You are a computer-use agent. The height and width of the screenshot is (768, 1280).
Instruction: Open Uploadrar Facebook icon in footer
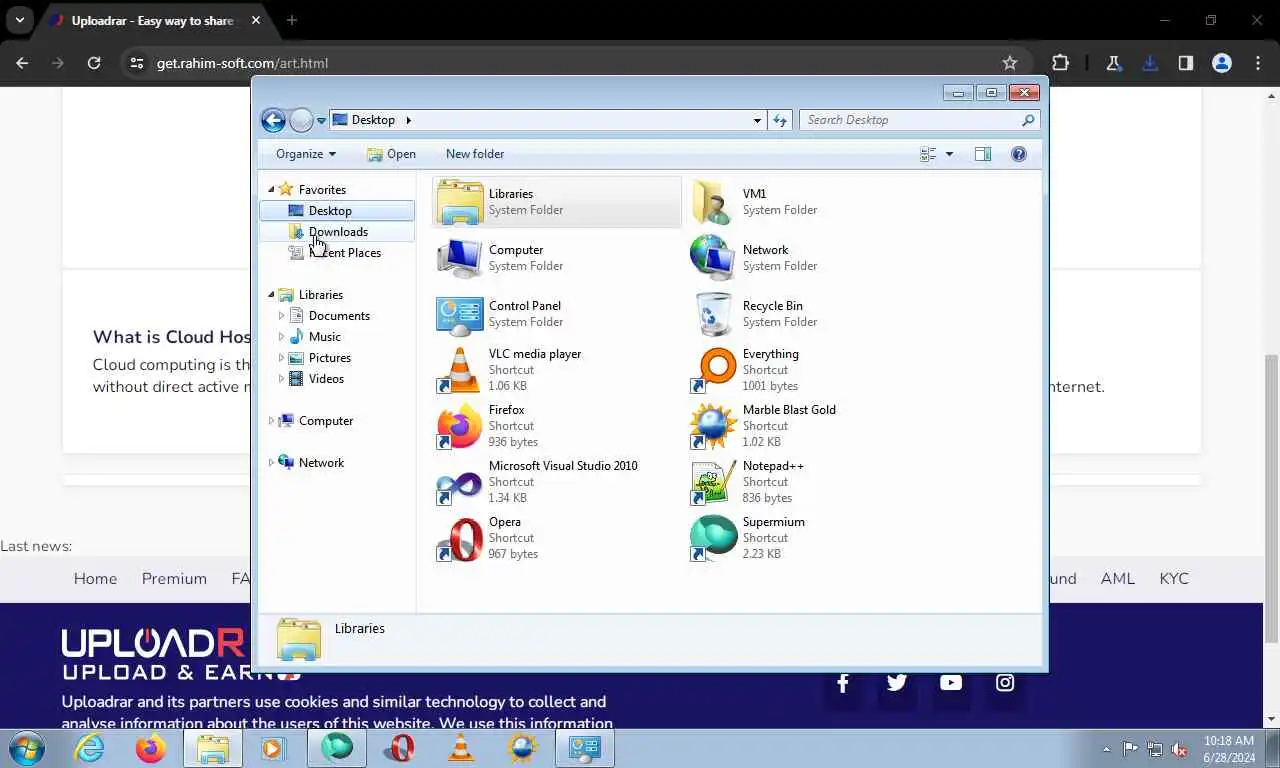click(x=843, y=683)
